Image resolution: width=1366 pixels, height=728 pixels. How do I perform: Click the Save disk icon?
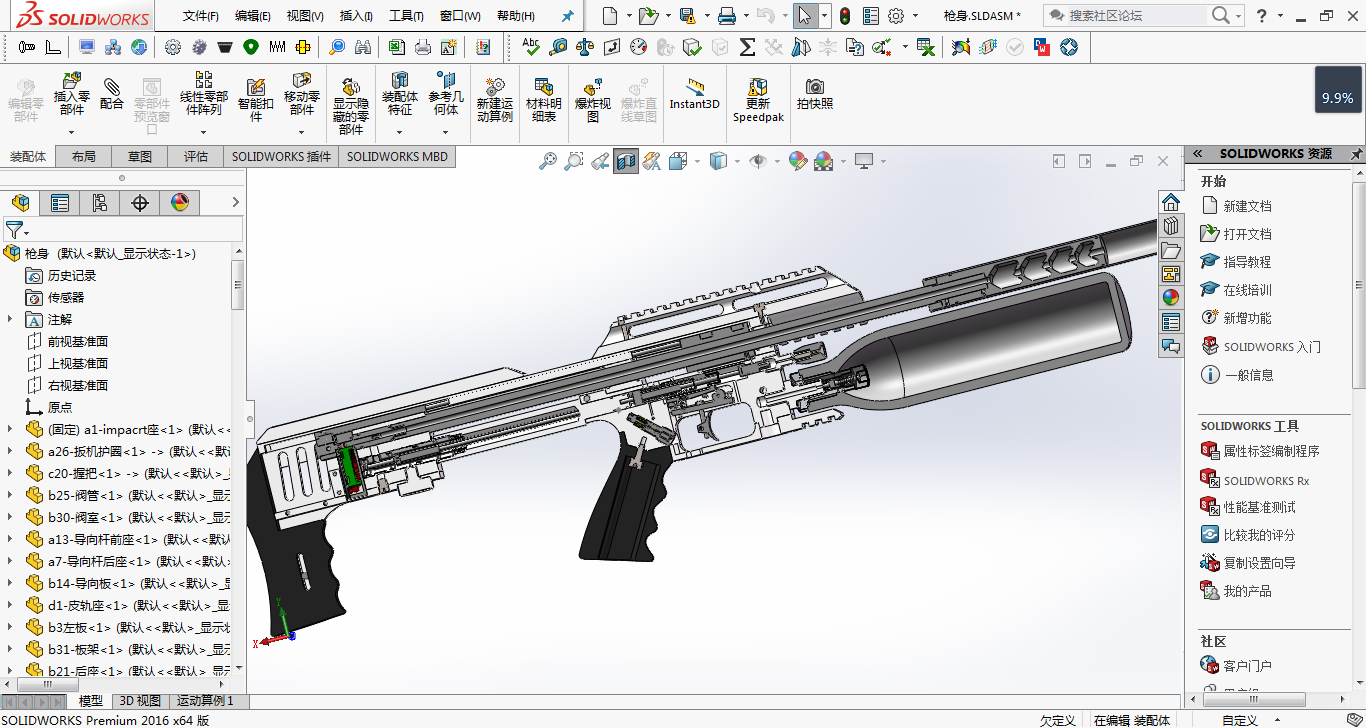(687, 16)
